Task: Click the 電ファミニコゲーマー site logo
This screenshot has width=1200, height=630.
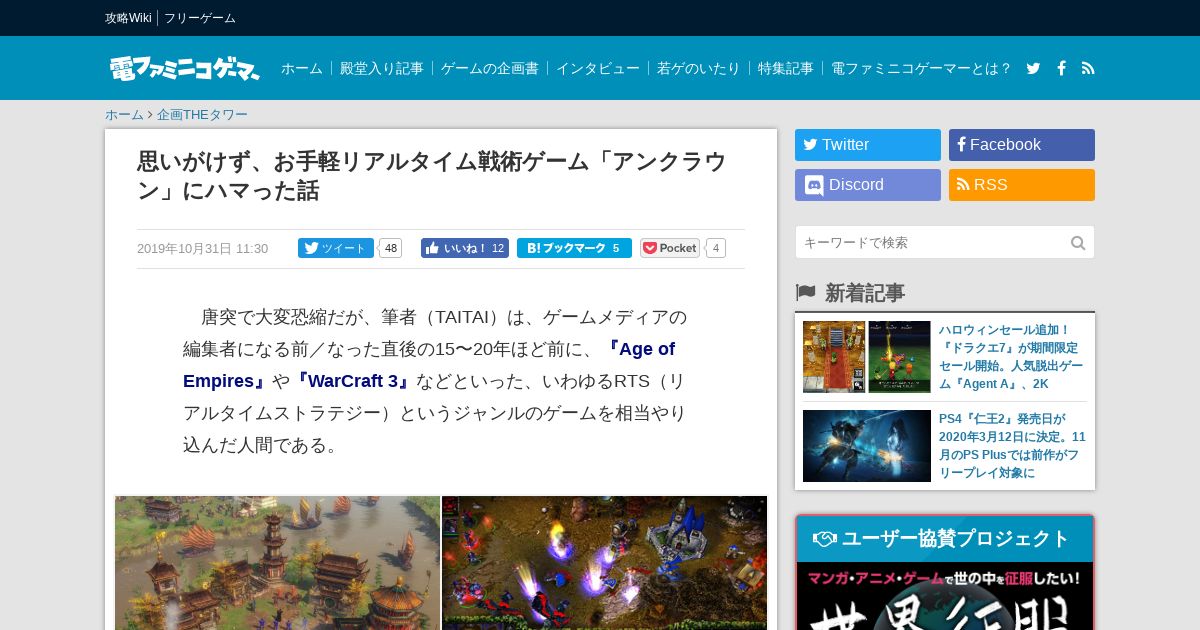Action: 184,68
